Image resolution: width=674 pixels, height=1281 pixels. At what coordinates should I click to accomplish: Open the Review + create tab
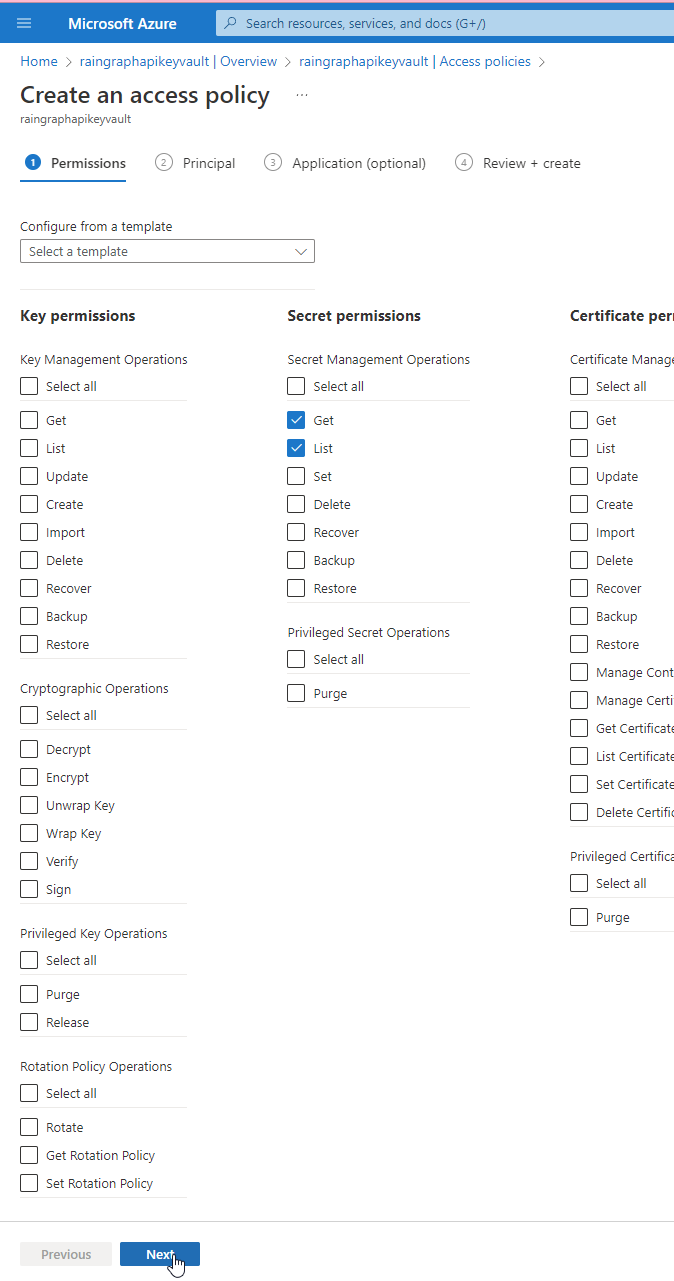518,163
